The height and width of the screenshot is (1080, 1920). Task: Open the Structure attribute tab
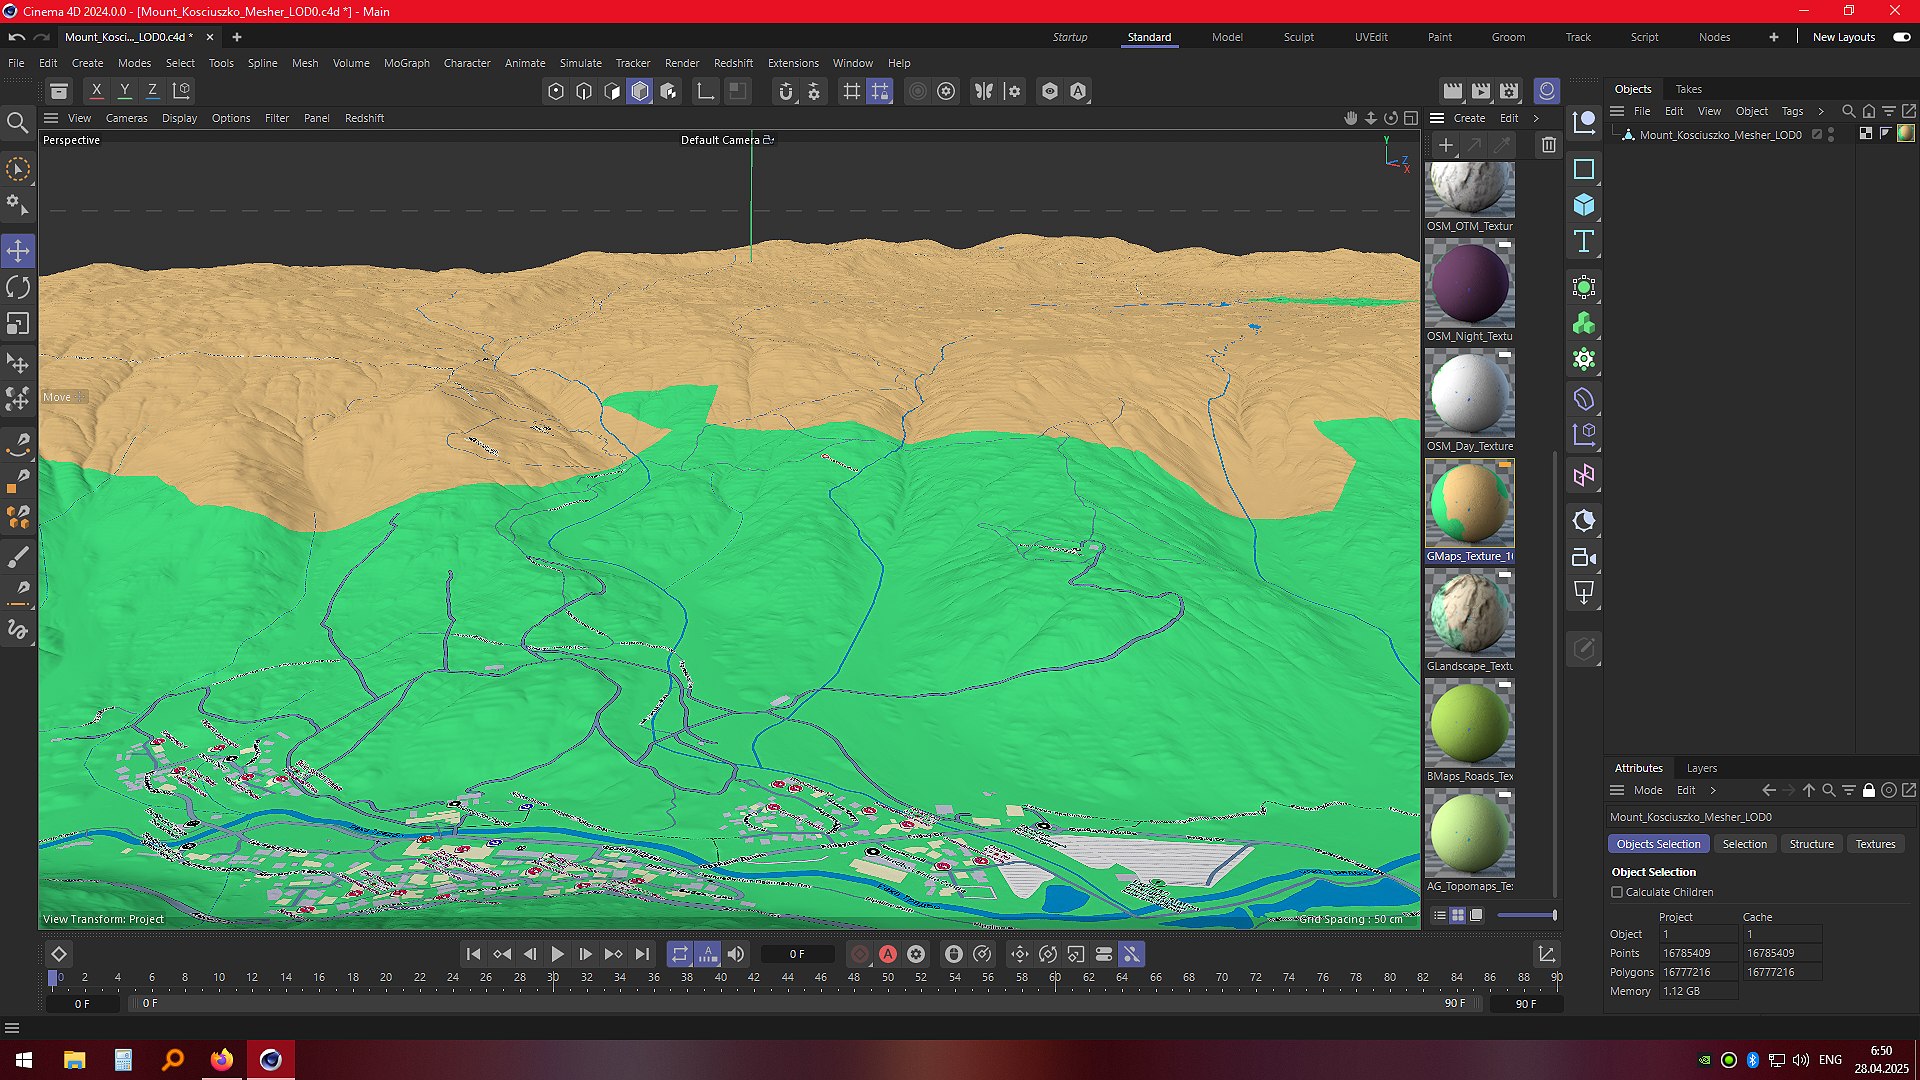pyautogui.click(x=1811, y=844)
